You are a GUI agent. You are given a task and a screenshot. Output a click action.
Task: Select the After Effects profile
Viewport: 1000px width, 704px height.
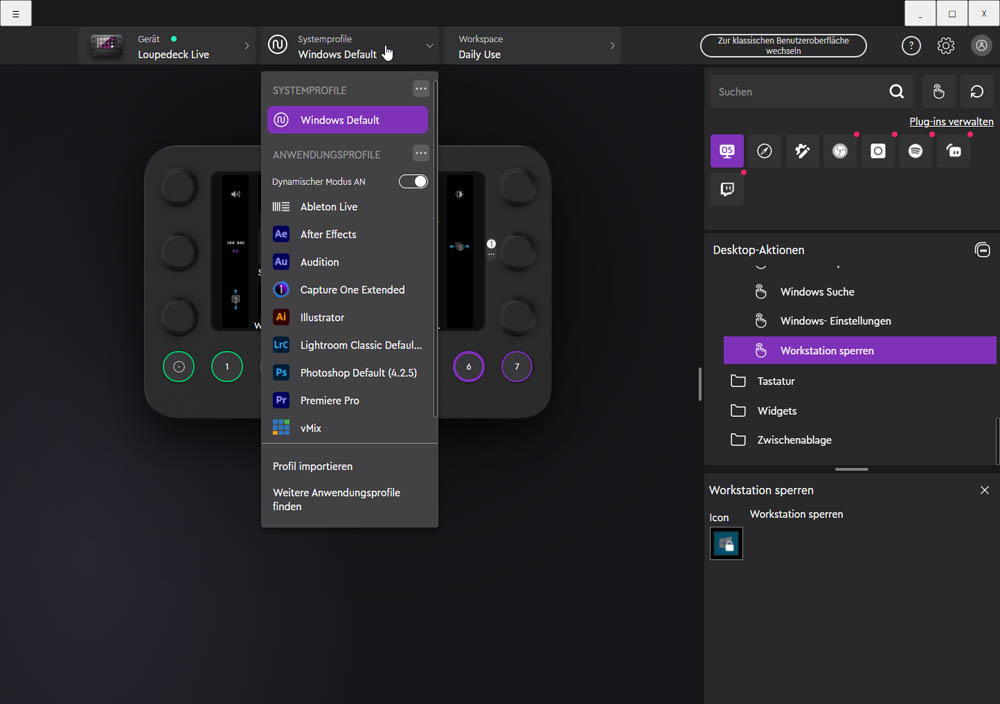pos(348,234)
